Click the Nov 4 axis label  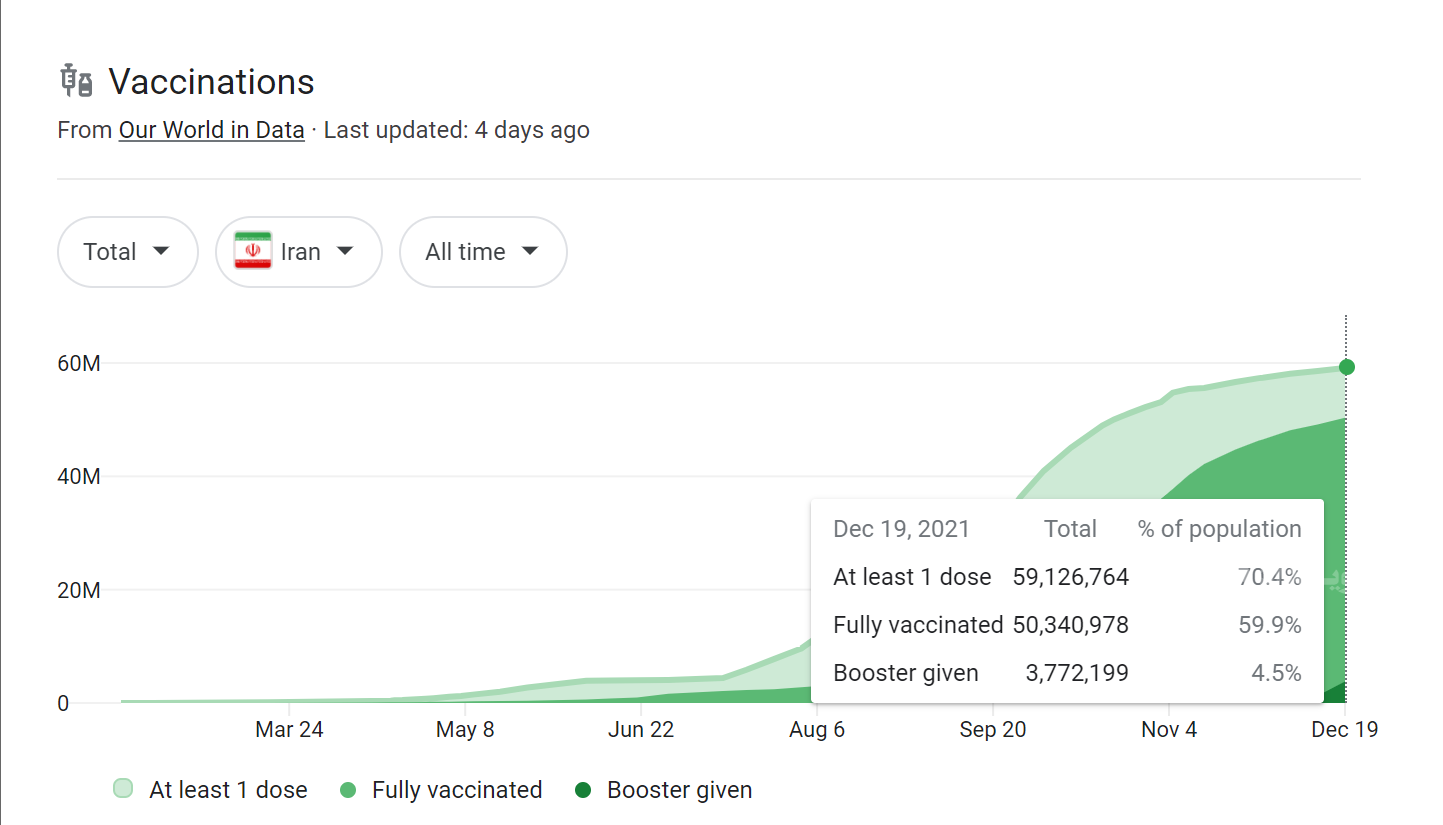click(x=1168, y=730)
